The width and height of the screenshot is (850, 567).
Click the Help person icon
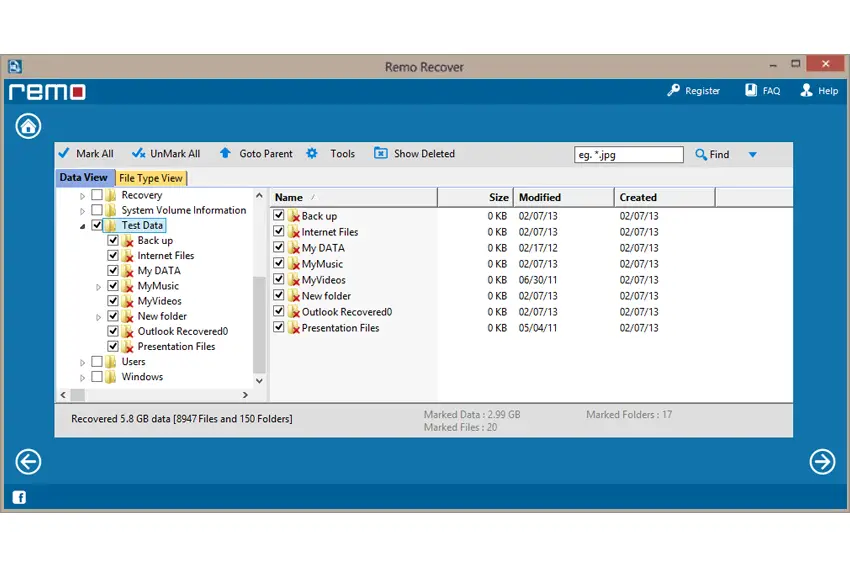coord(806,91)
